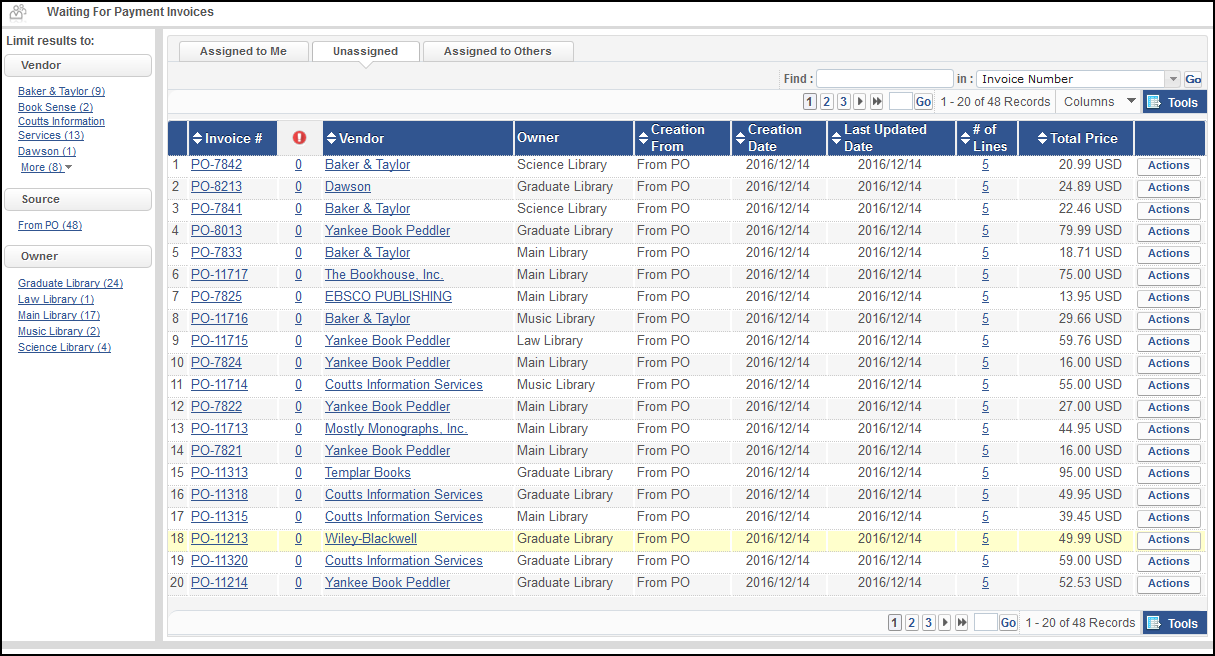Click the top page number input box

point(900,102)
